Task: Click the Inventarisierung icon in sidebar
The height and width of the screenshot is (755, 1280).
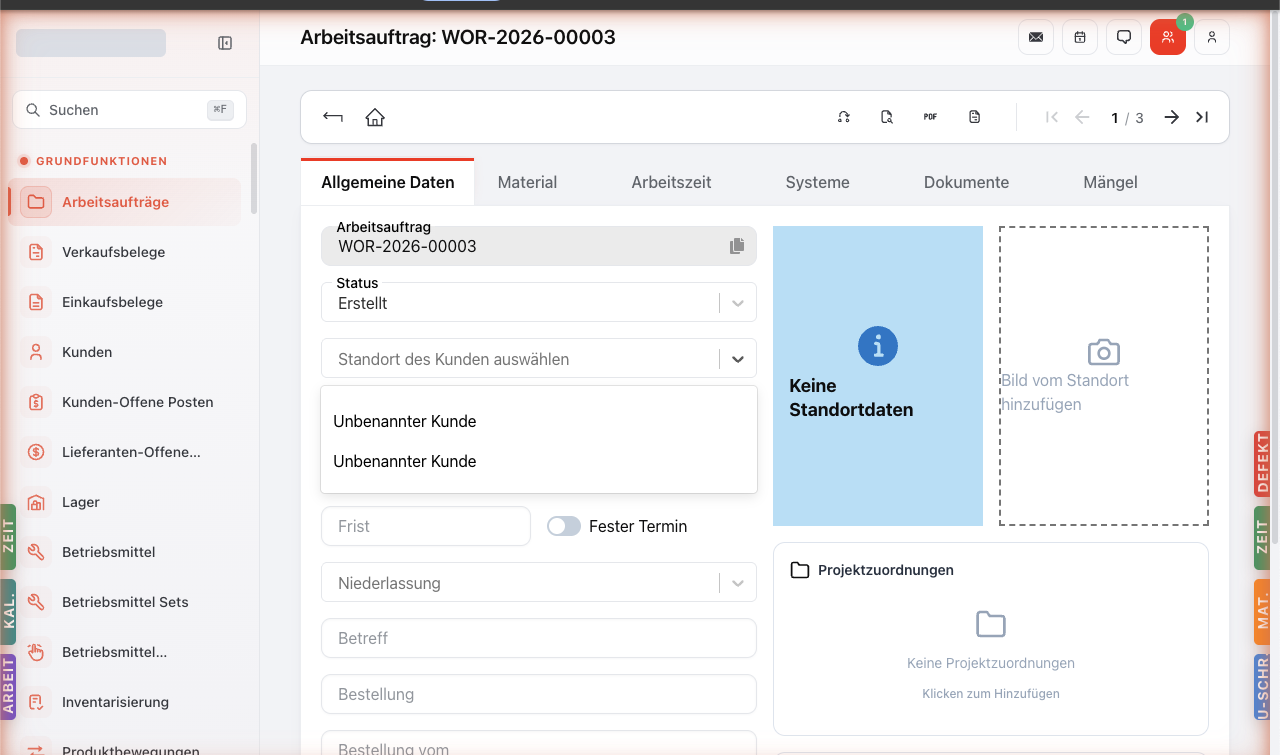Action: [x=36, y=702]
